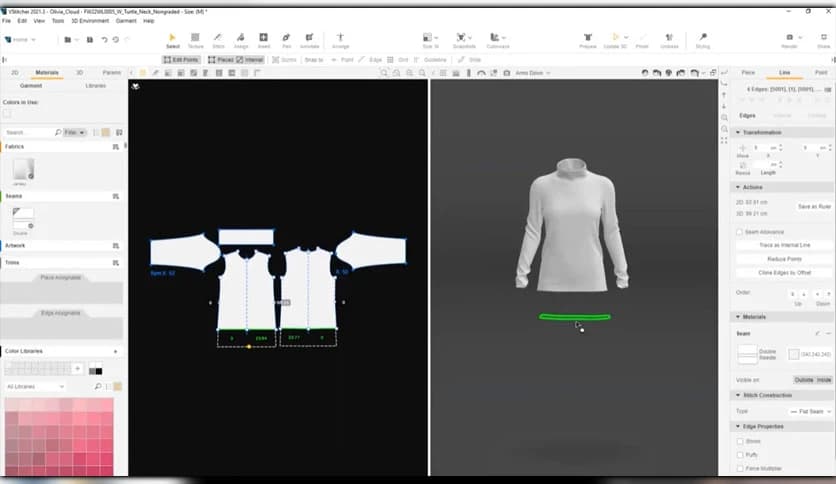
Task: Run Update 3D simulation
Action: point(616,39)
